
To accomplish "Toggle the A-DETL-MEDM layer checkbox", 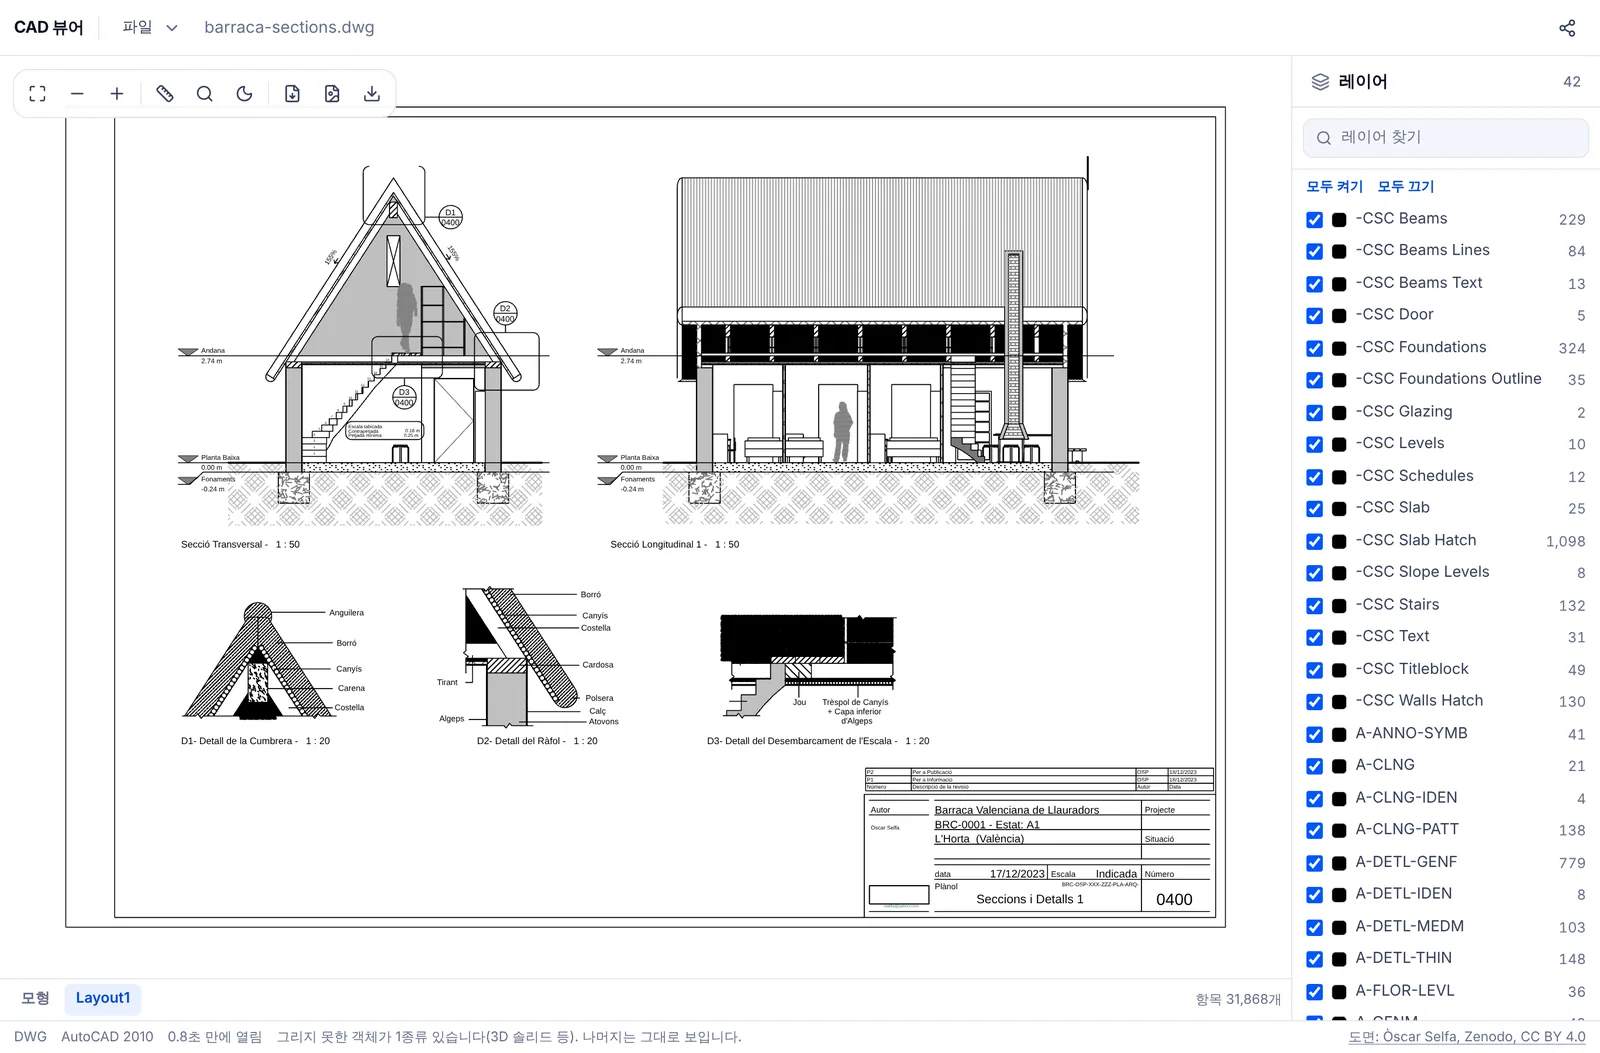I will click(x=1314, y=928).
